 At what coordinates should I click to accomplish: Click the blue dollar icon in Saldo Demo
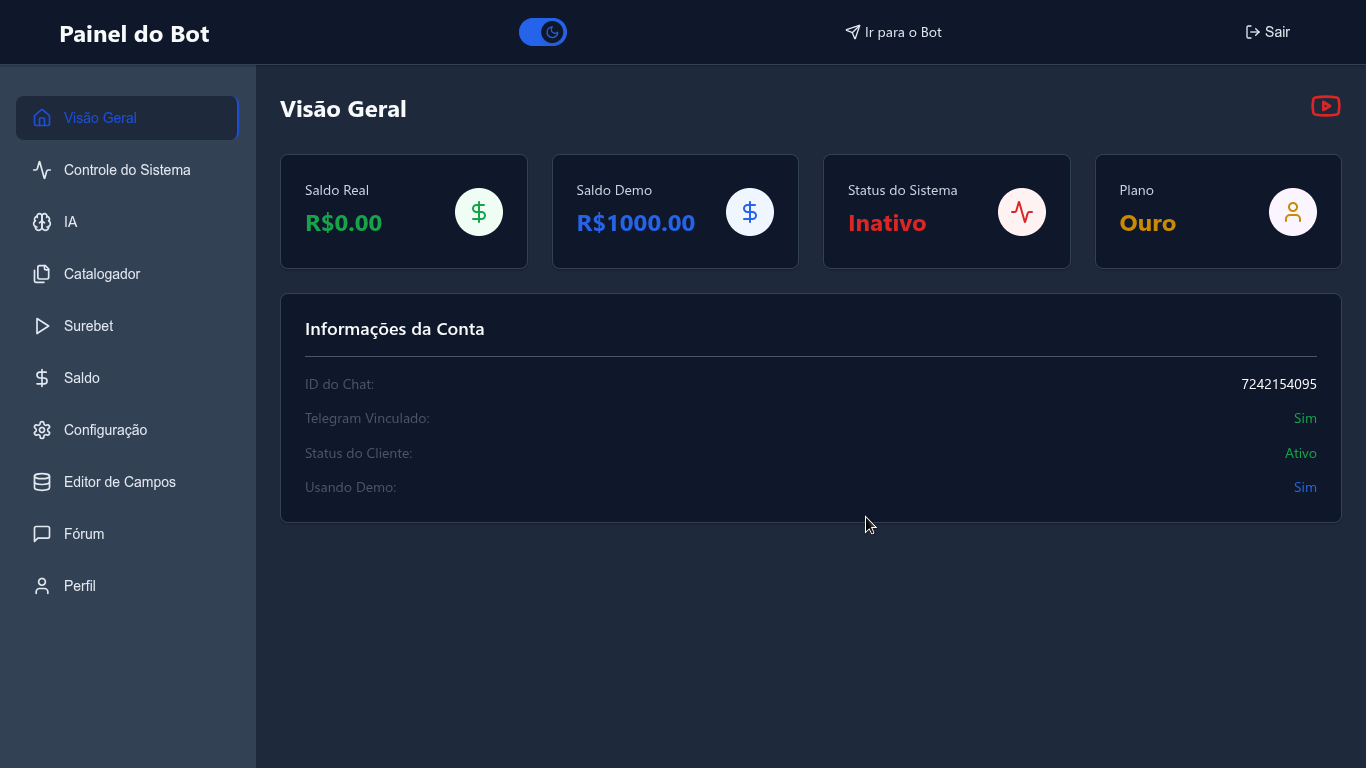coord(749,212)
